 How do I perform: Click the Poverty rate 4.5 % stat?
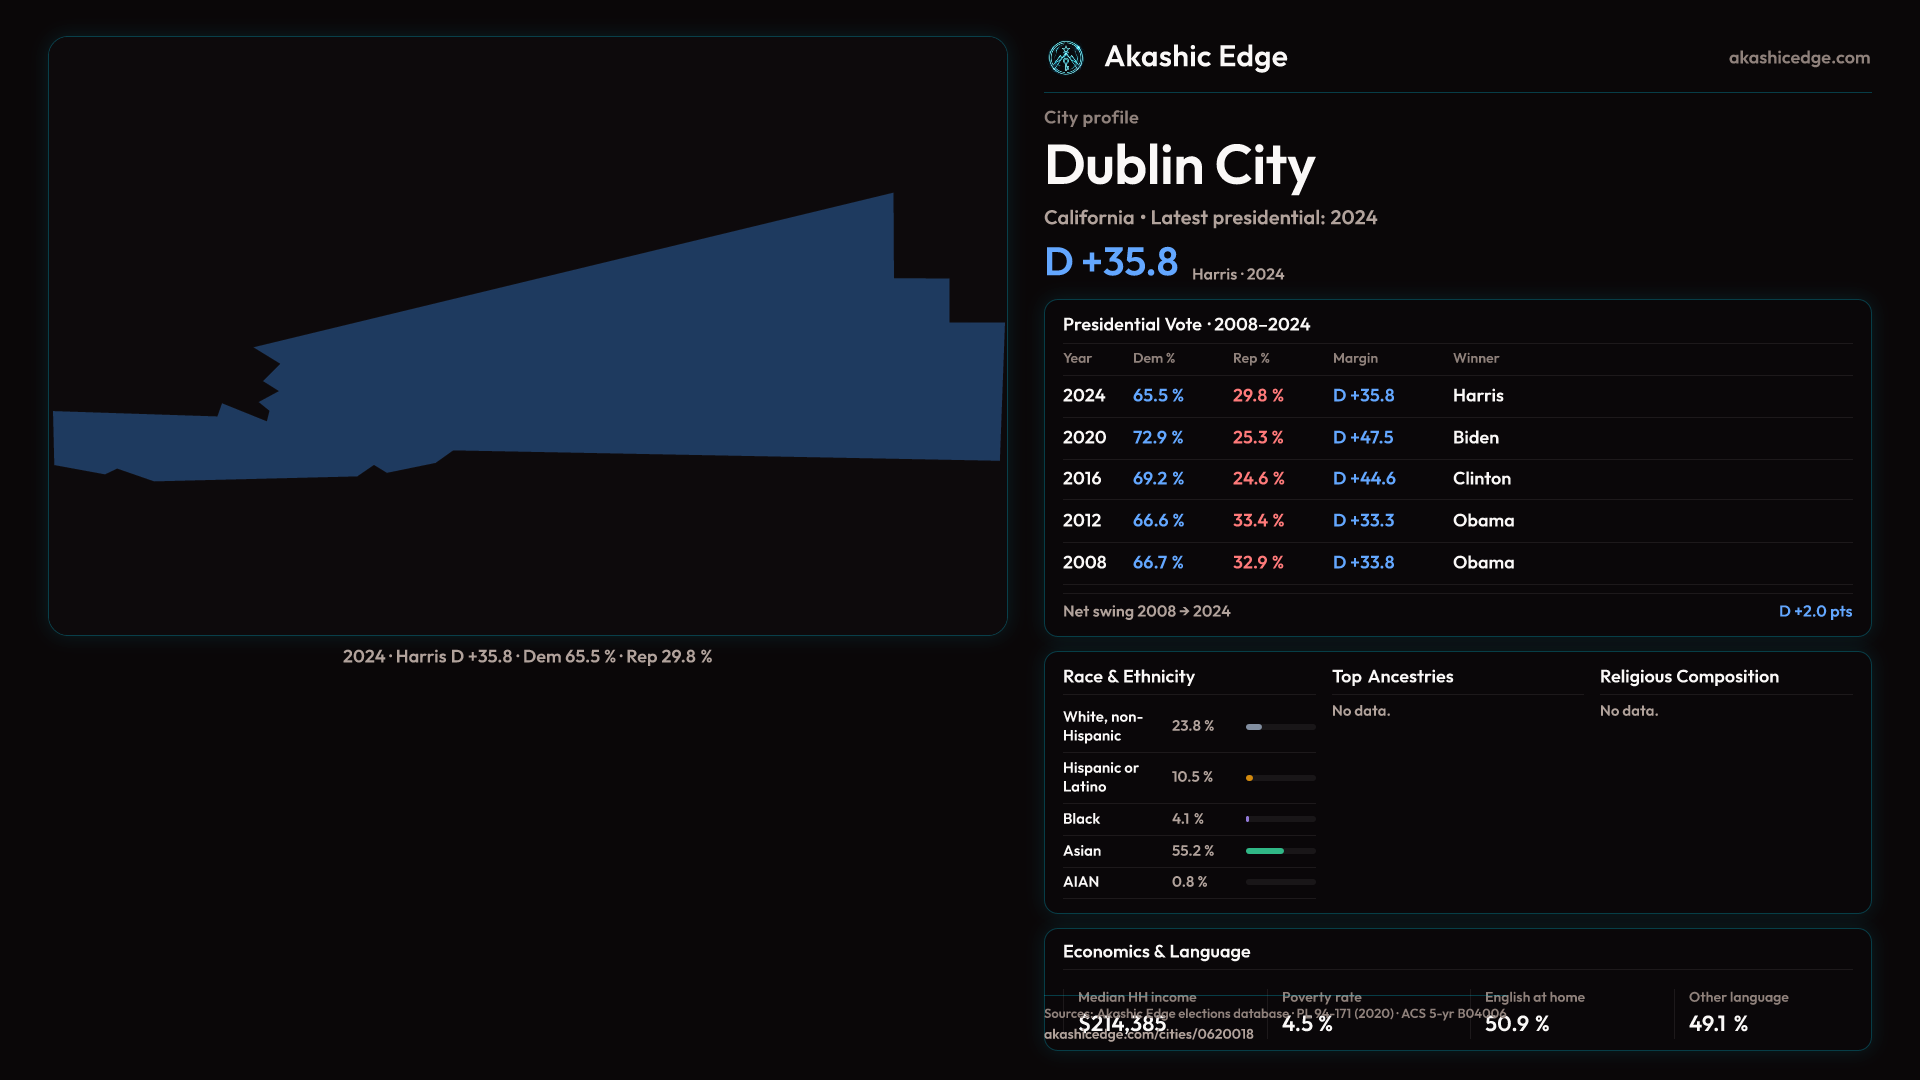(1307, 1024)
